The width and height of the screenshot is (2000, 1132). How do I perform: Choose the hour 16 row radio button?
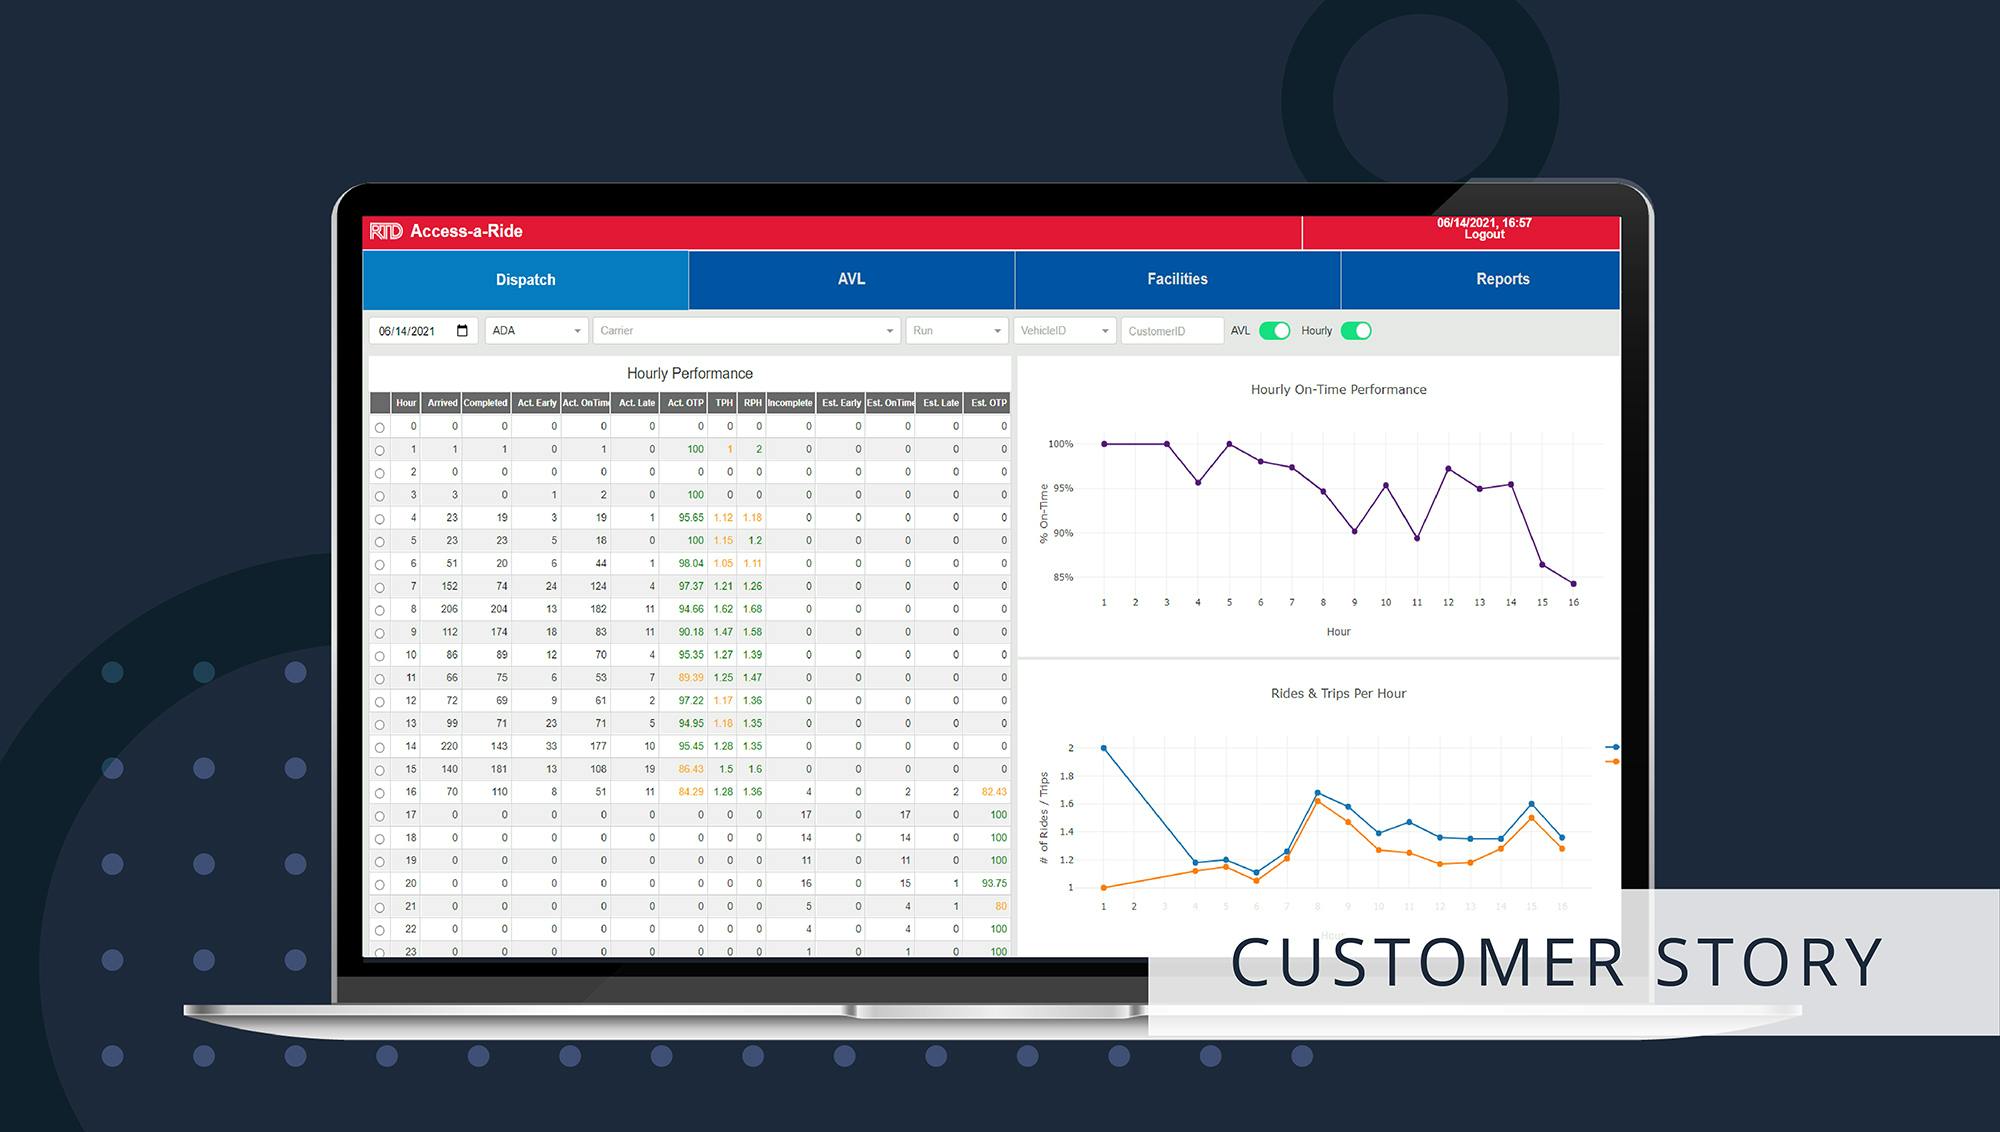380,793
